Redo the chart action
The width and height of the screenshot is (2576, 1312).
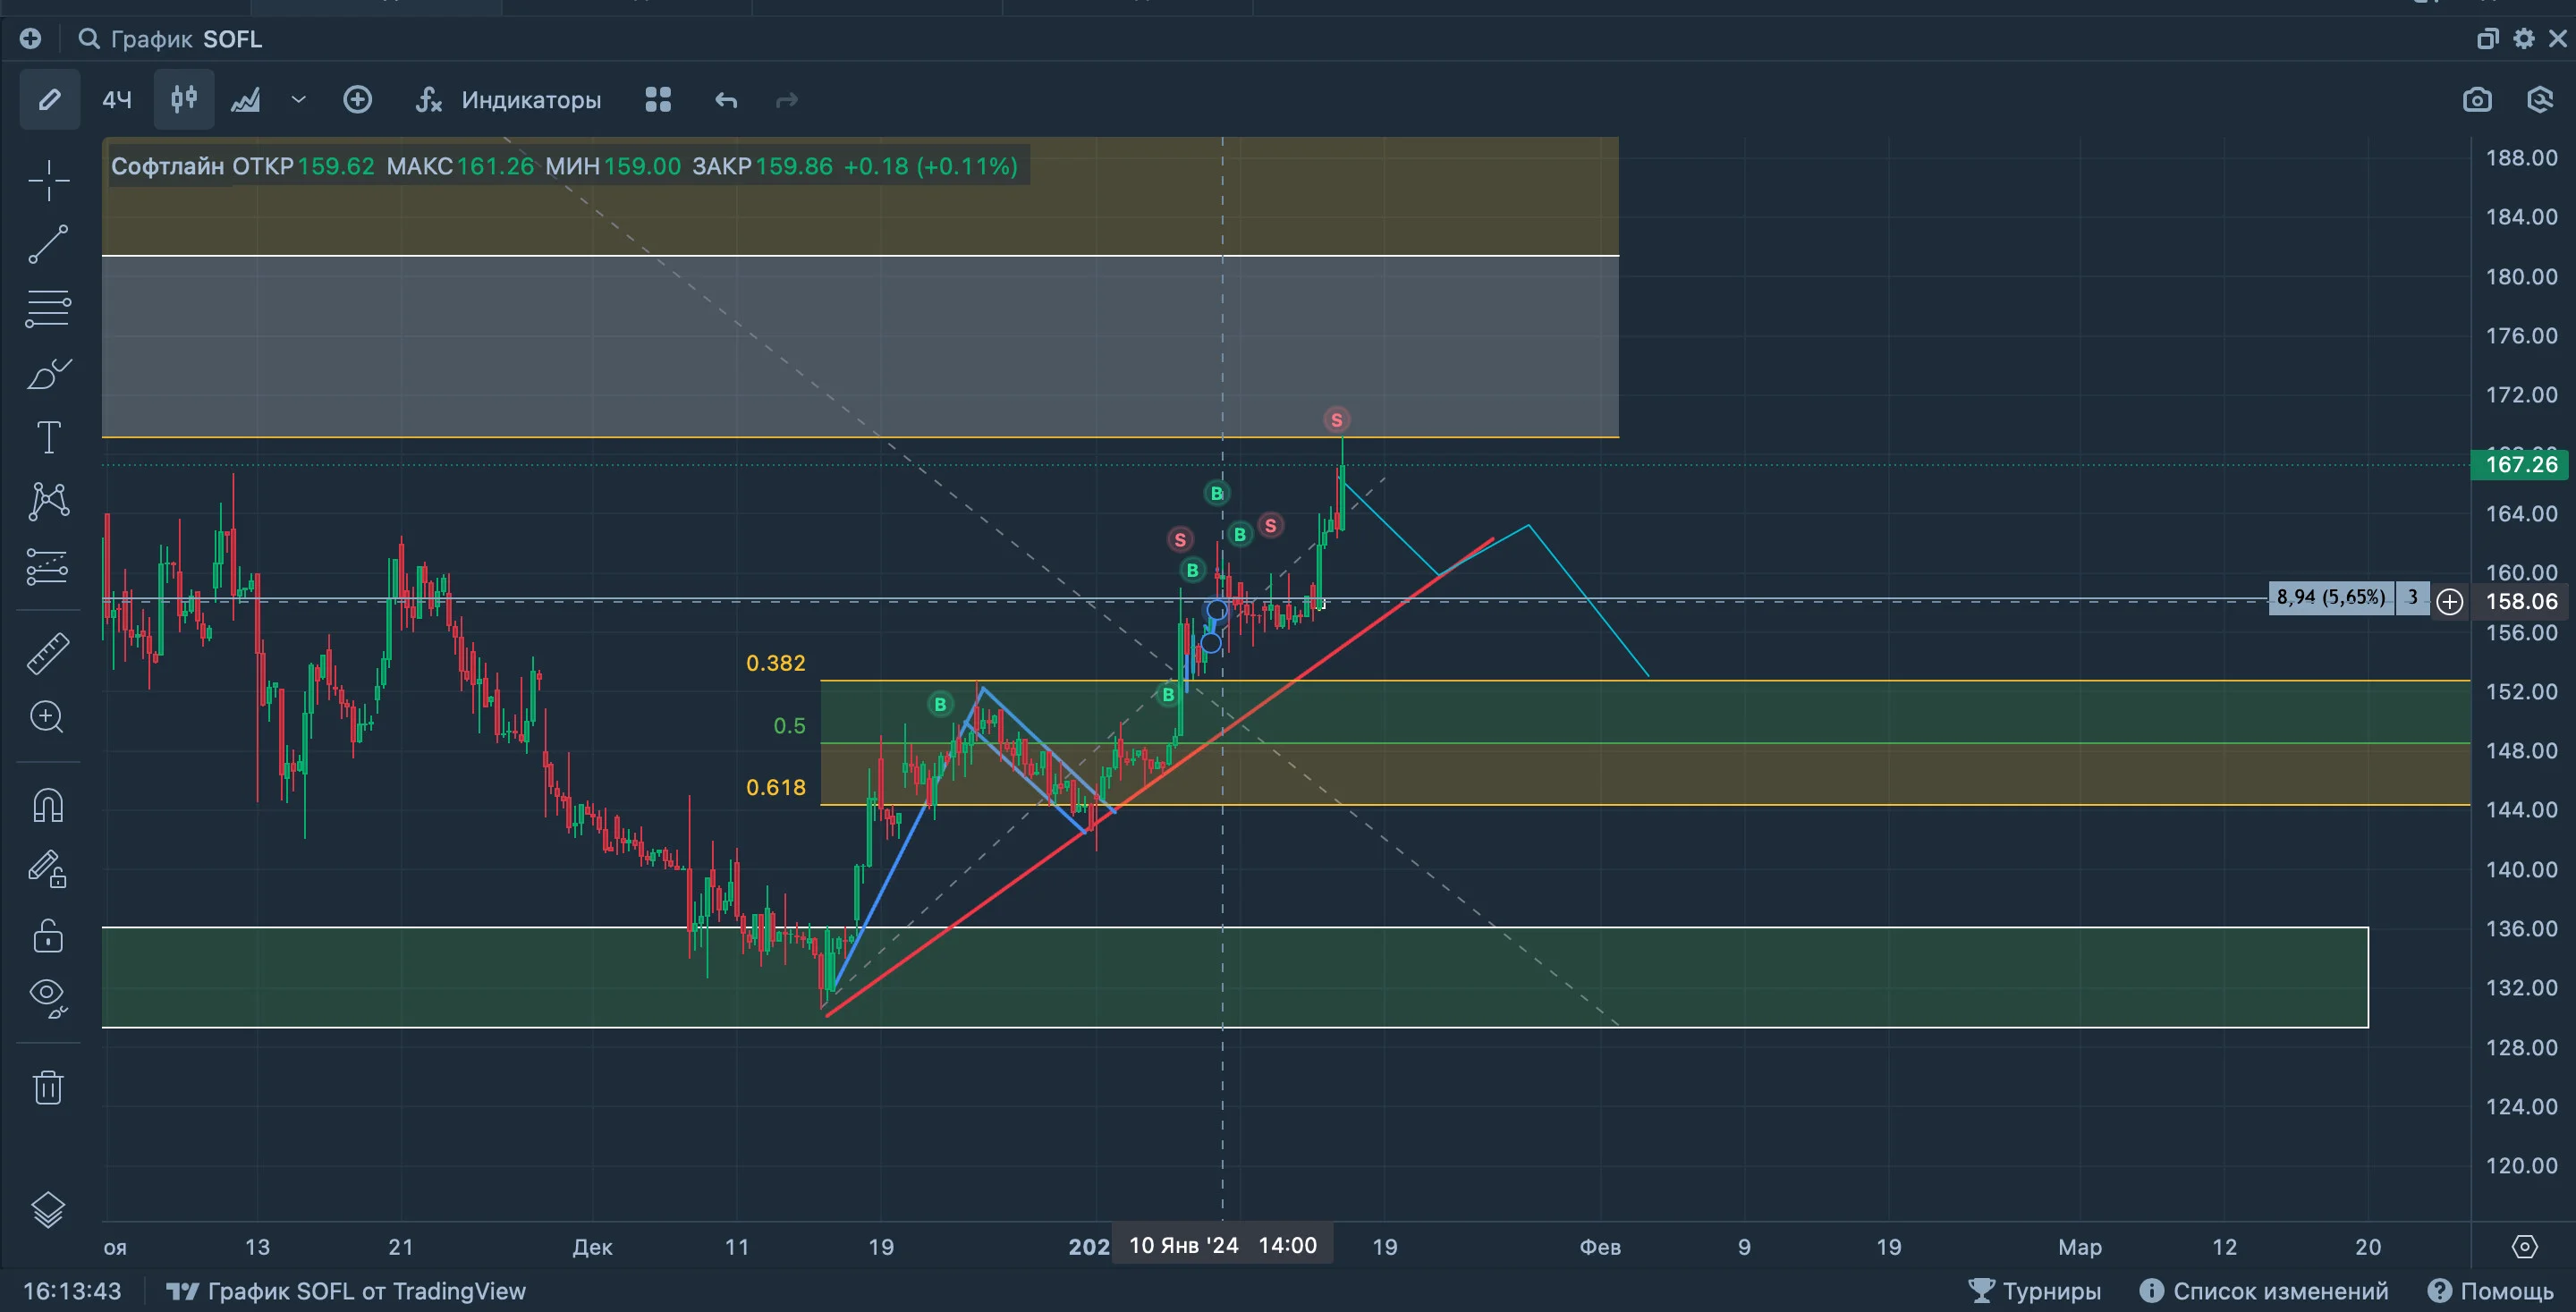pyautogui.click(x=787, y=99)
